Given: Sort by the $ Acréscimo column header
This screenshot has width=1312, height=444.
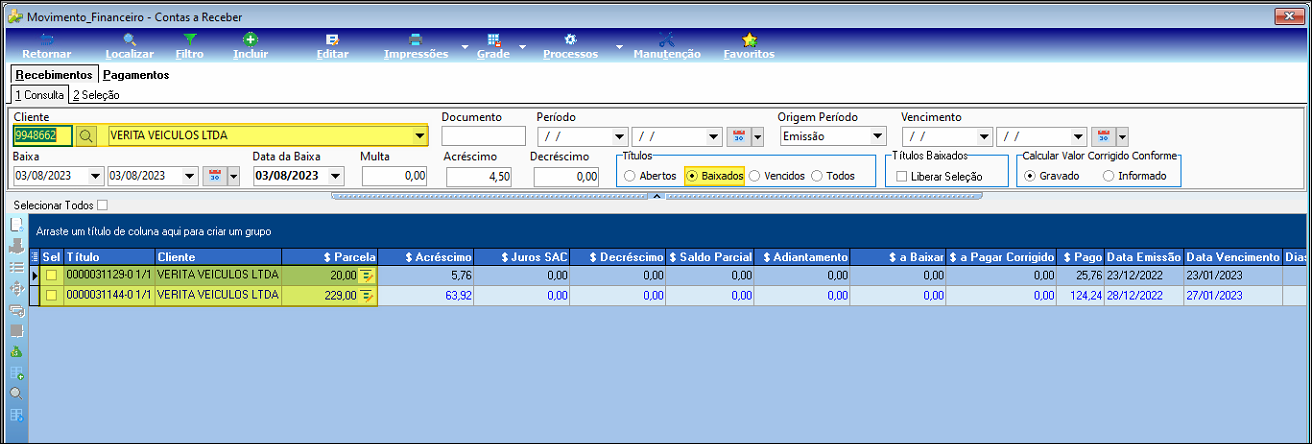Looking at the screenshot, I should pos(425,257).
